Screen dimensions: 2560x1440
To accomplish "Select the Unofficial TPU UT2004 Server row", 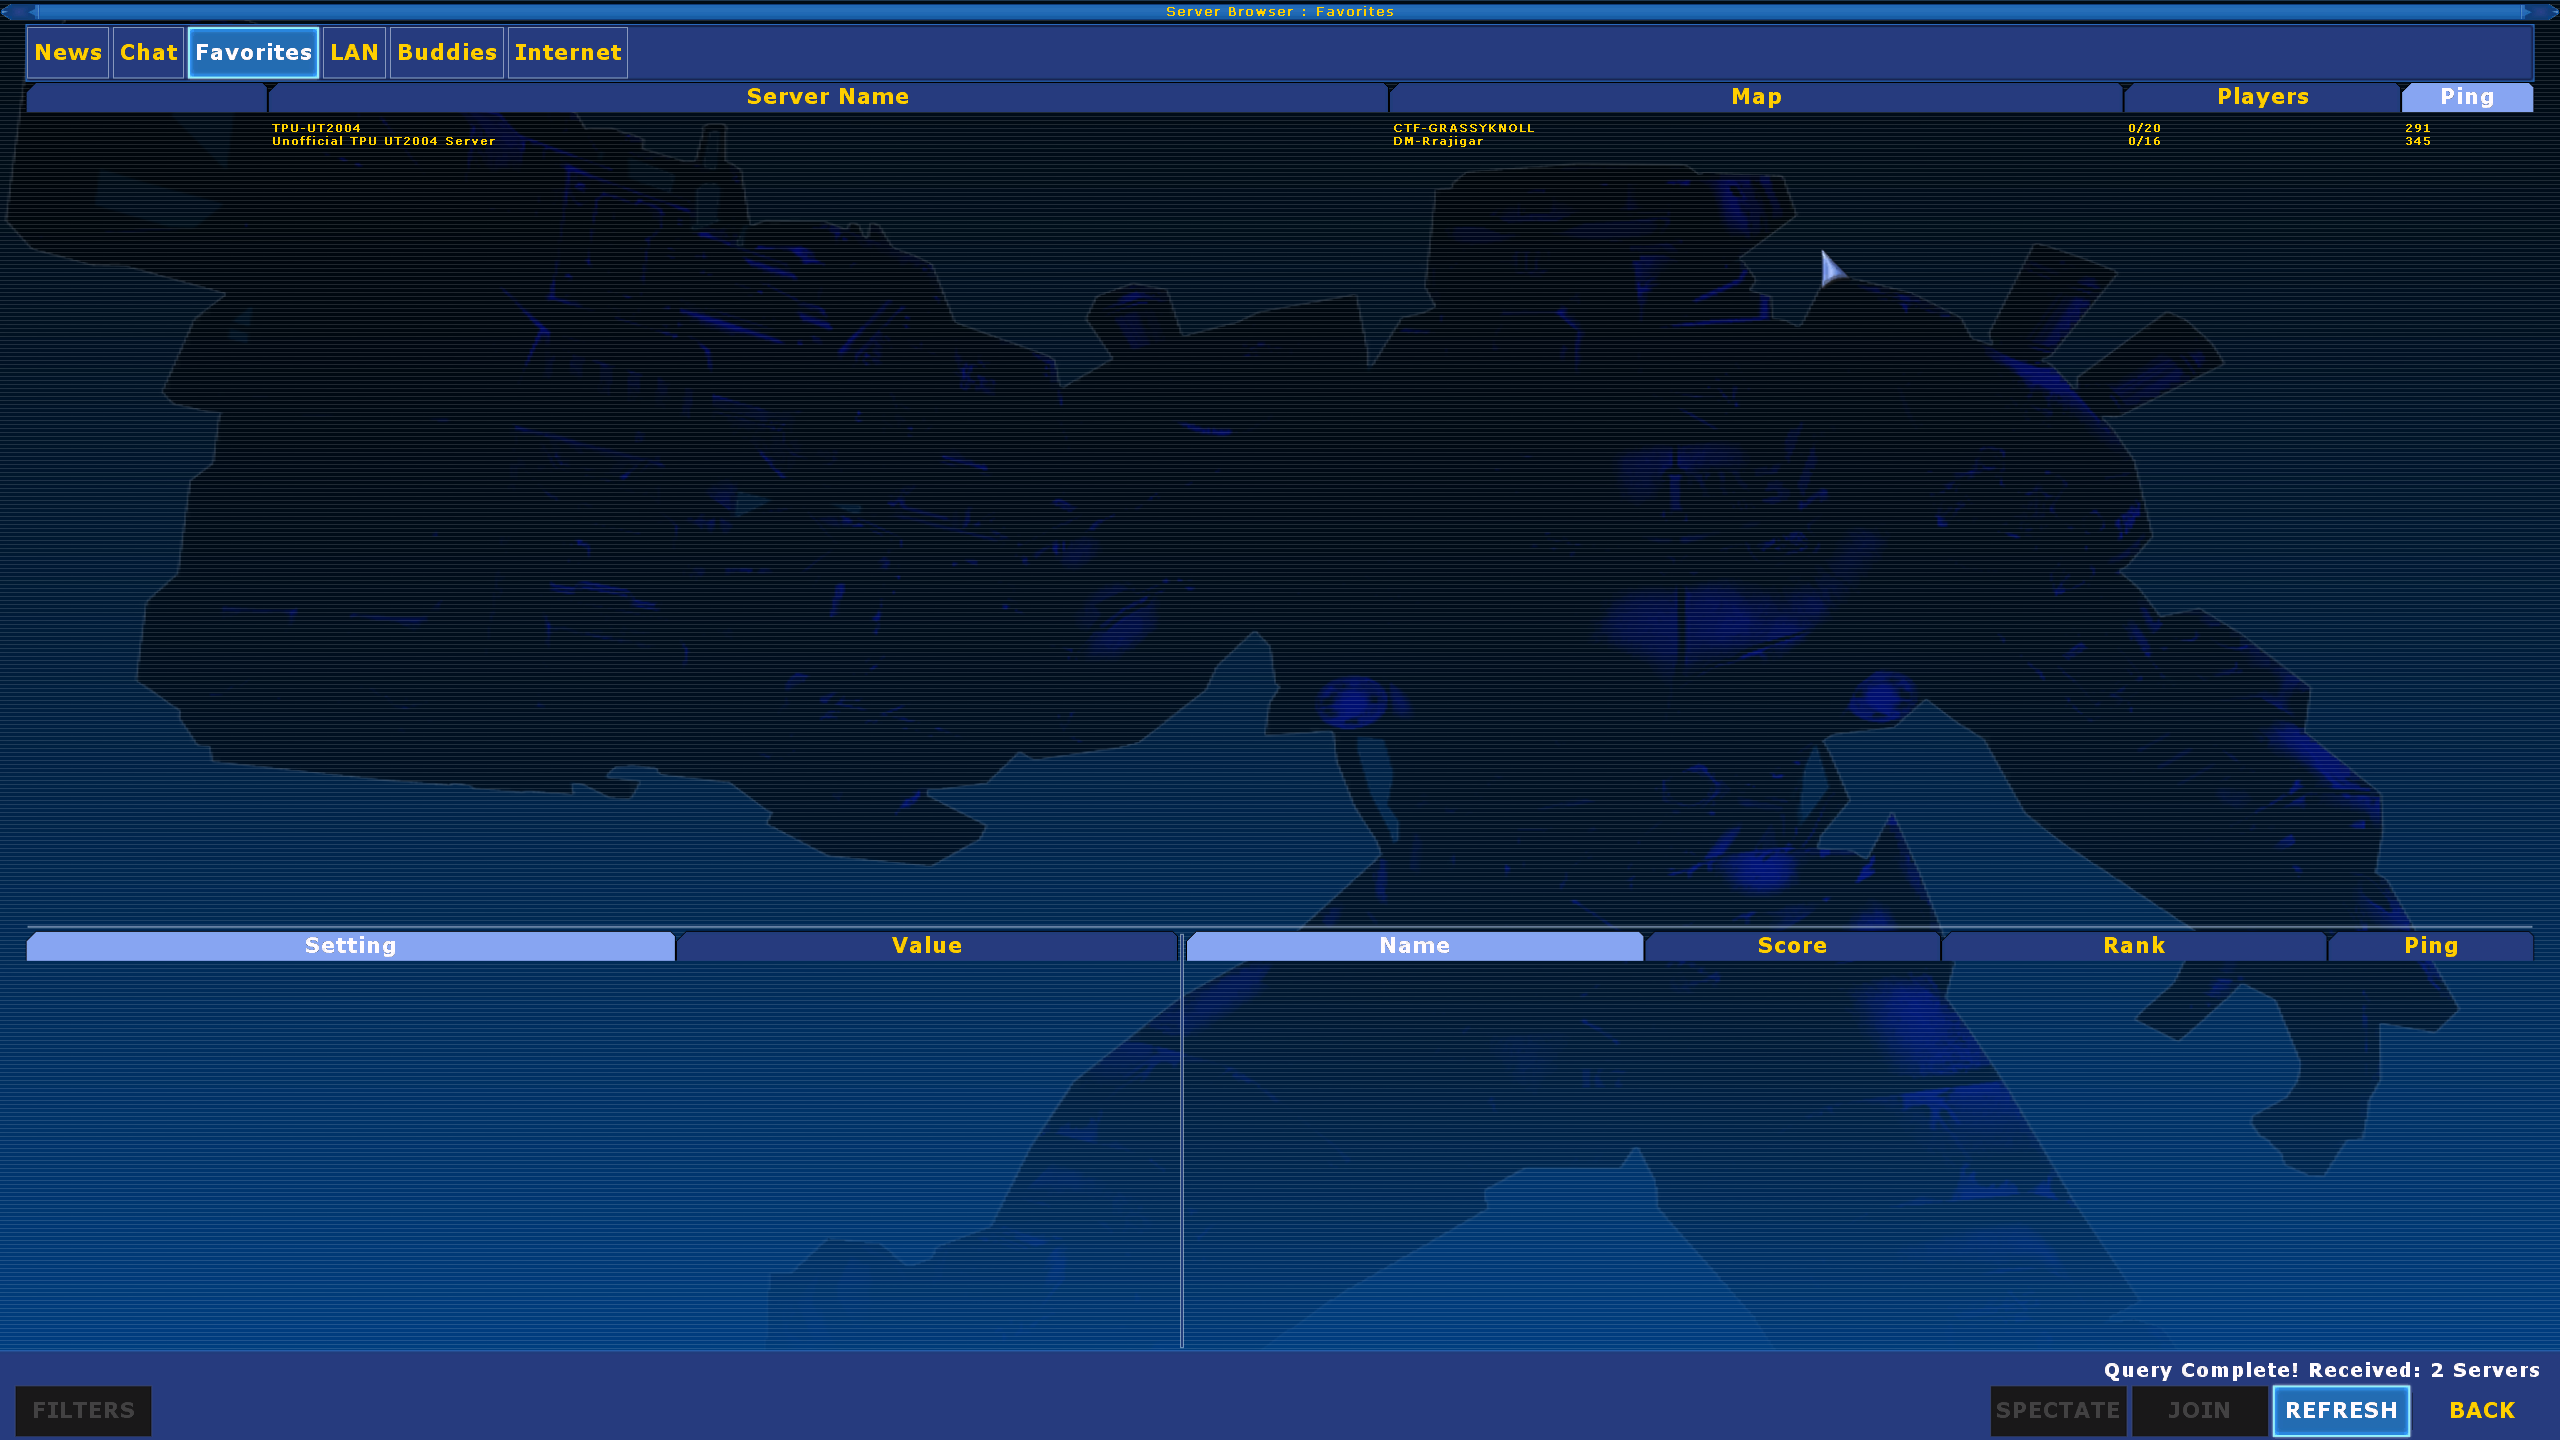I will coord(1280,141).
